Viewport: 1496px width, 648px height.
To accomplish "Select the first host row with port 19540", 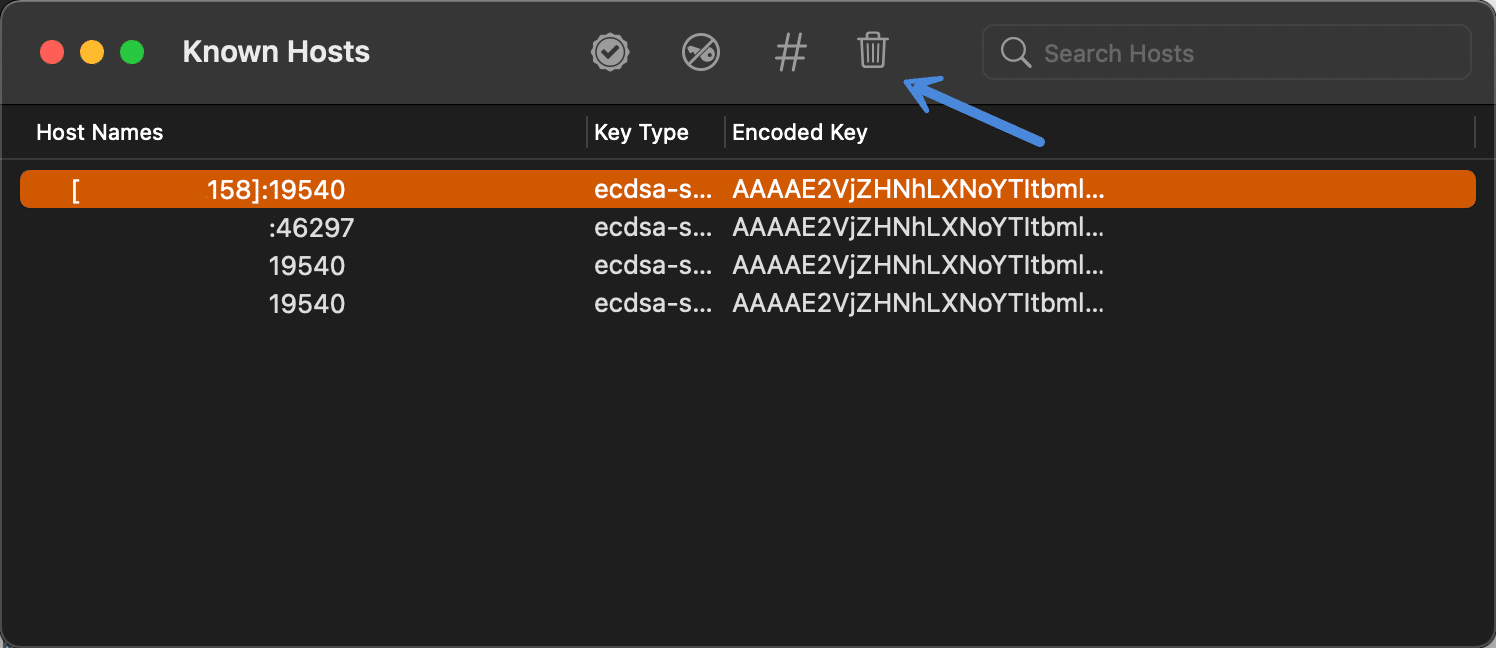I will (x=307, y=265).
